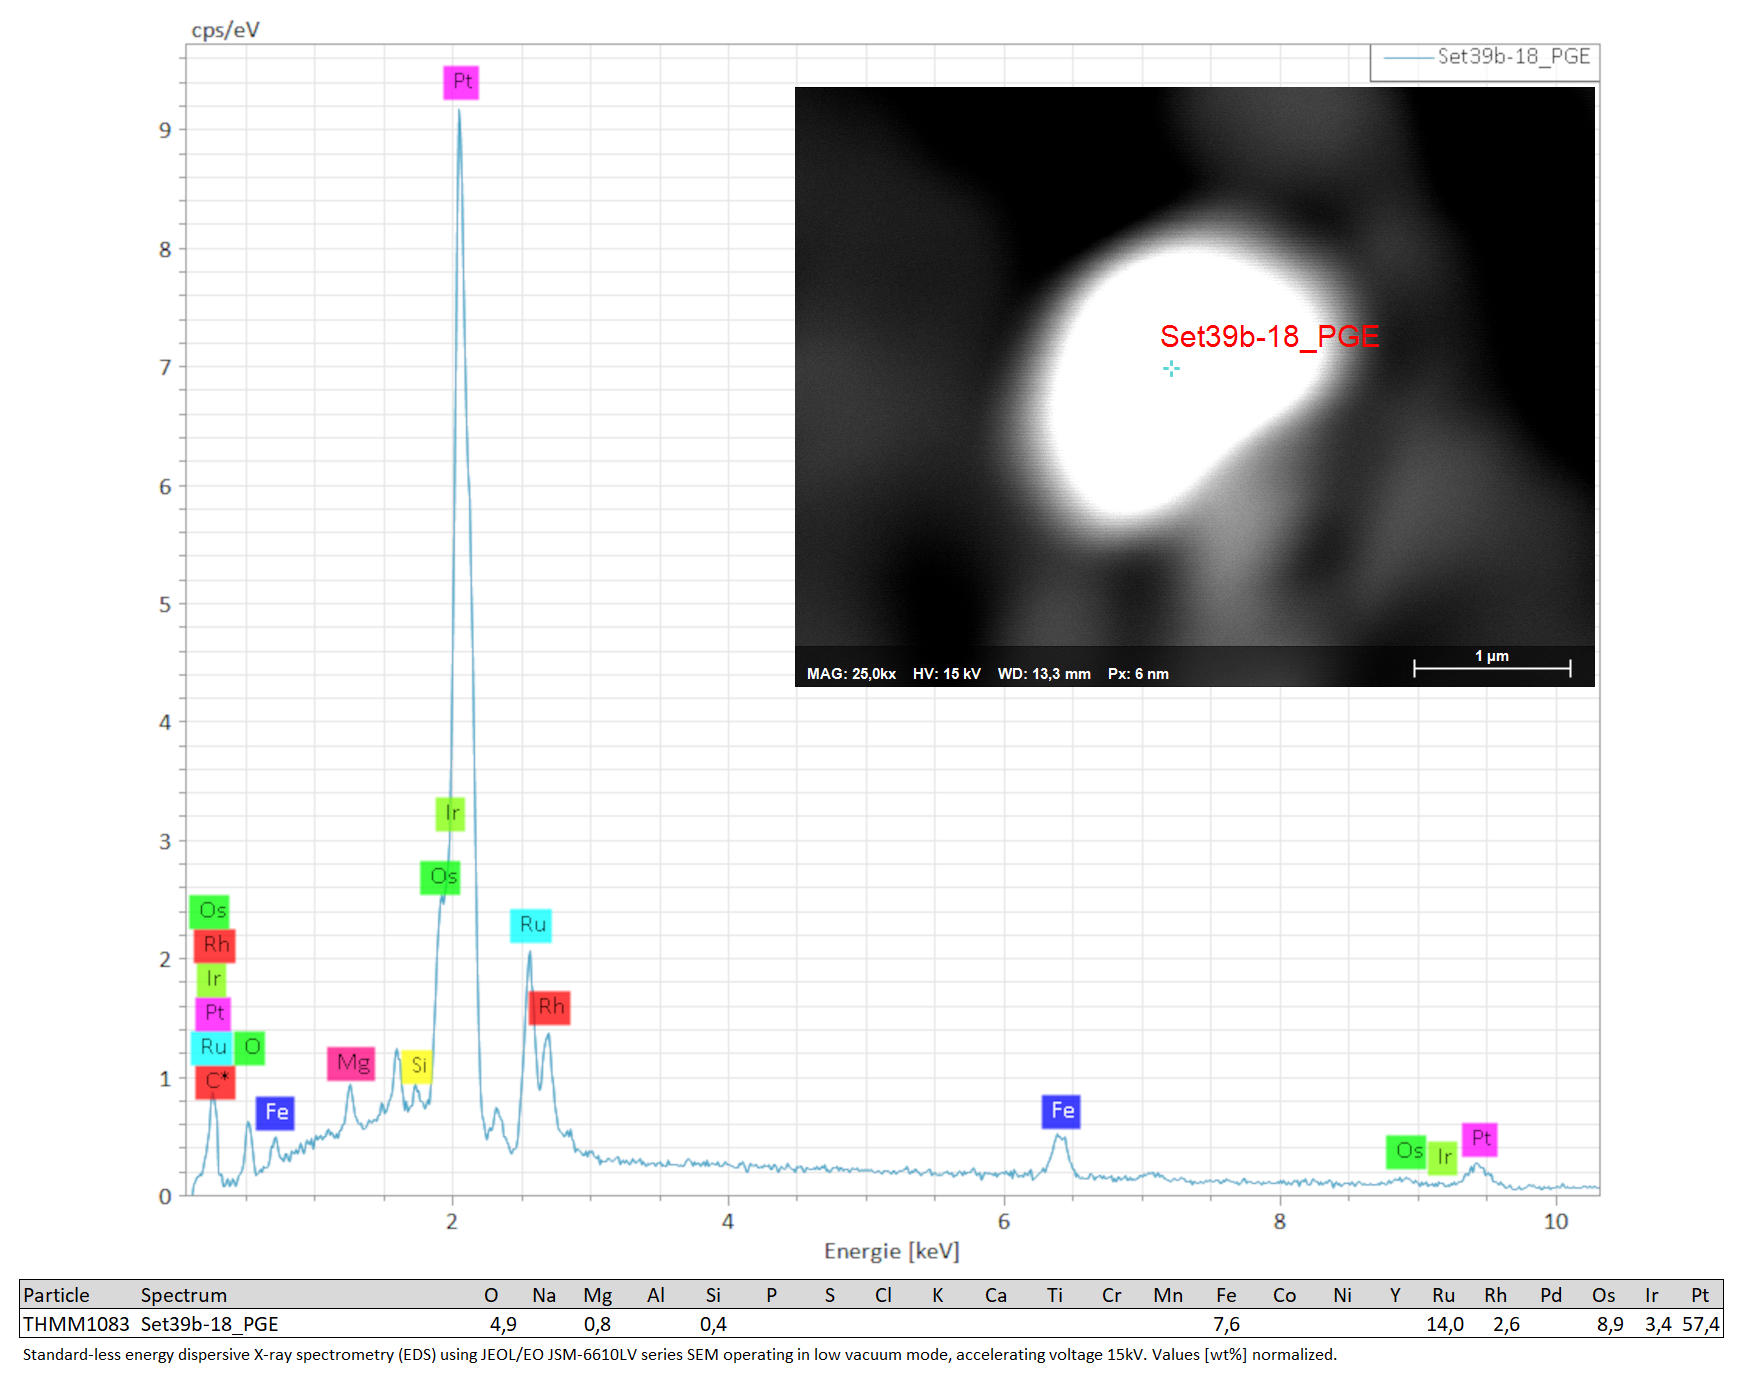Click the Ru value 14,0
Viewport: 1740px width, 1396px height.
tap(1445, 1324)
